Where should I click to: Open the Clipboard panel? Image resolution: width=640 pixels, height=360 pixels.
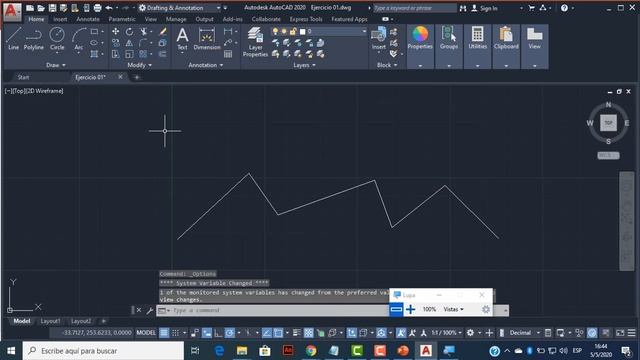pyautogui.click(x=506, y=46)
